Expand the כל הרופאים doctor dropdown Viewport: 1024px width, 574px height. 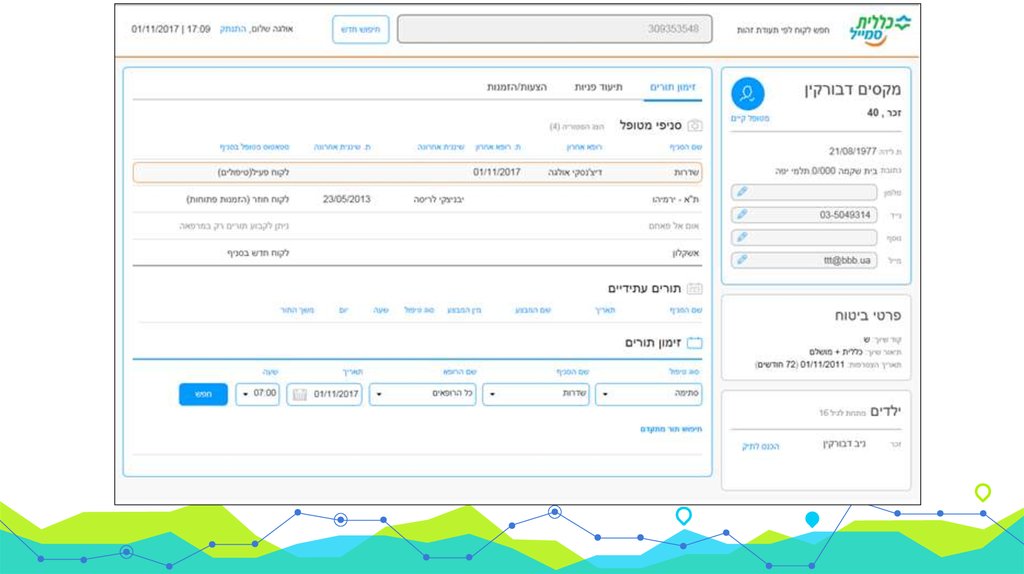(423, 394)
